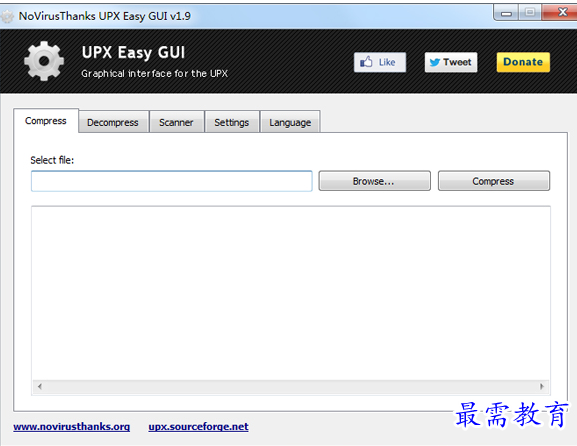Screen dimensions: 577x446
Task: Open the Language tab
Action: 290,122
